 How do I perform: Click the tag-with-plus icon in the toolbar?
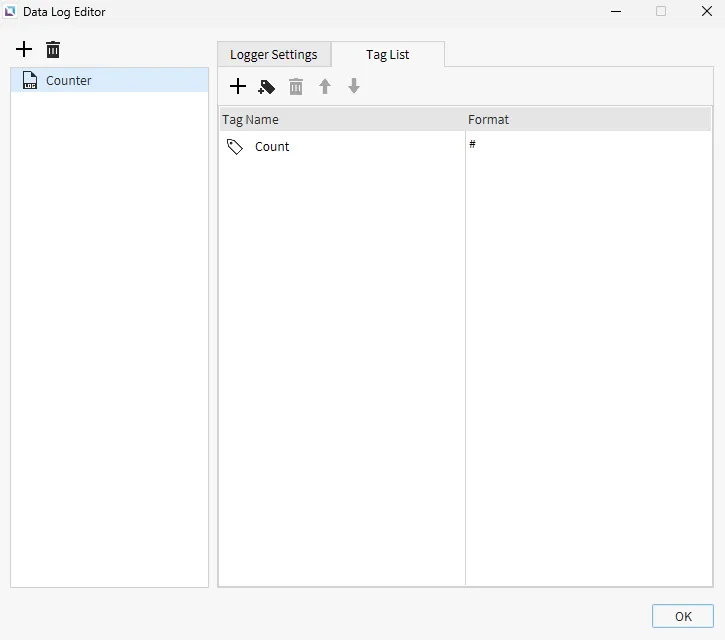[266, 87]
